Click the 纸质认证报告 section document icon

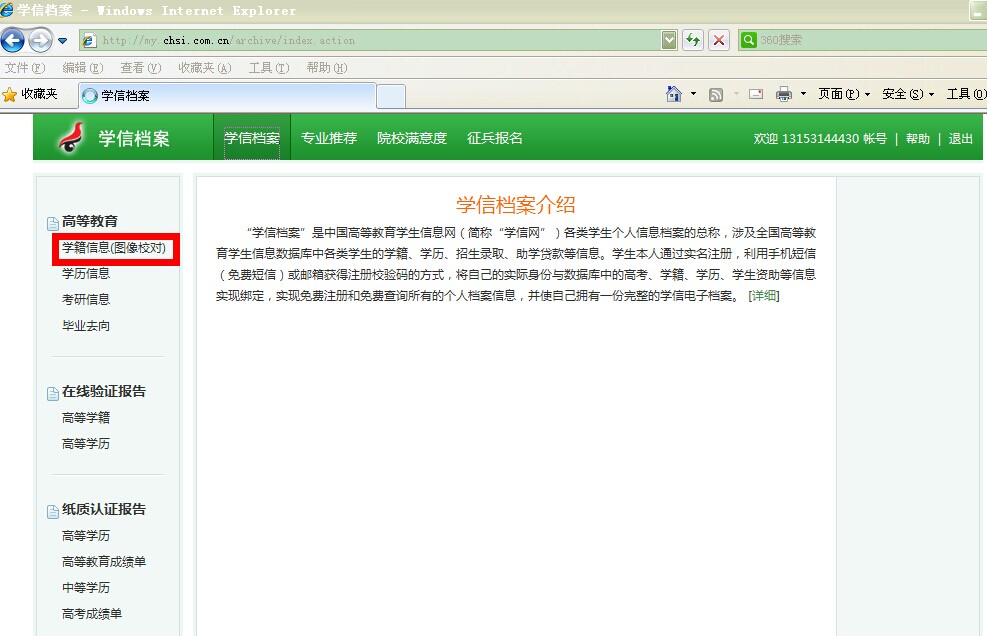coord(53,511)
